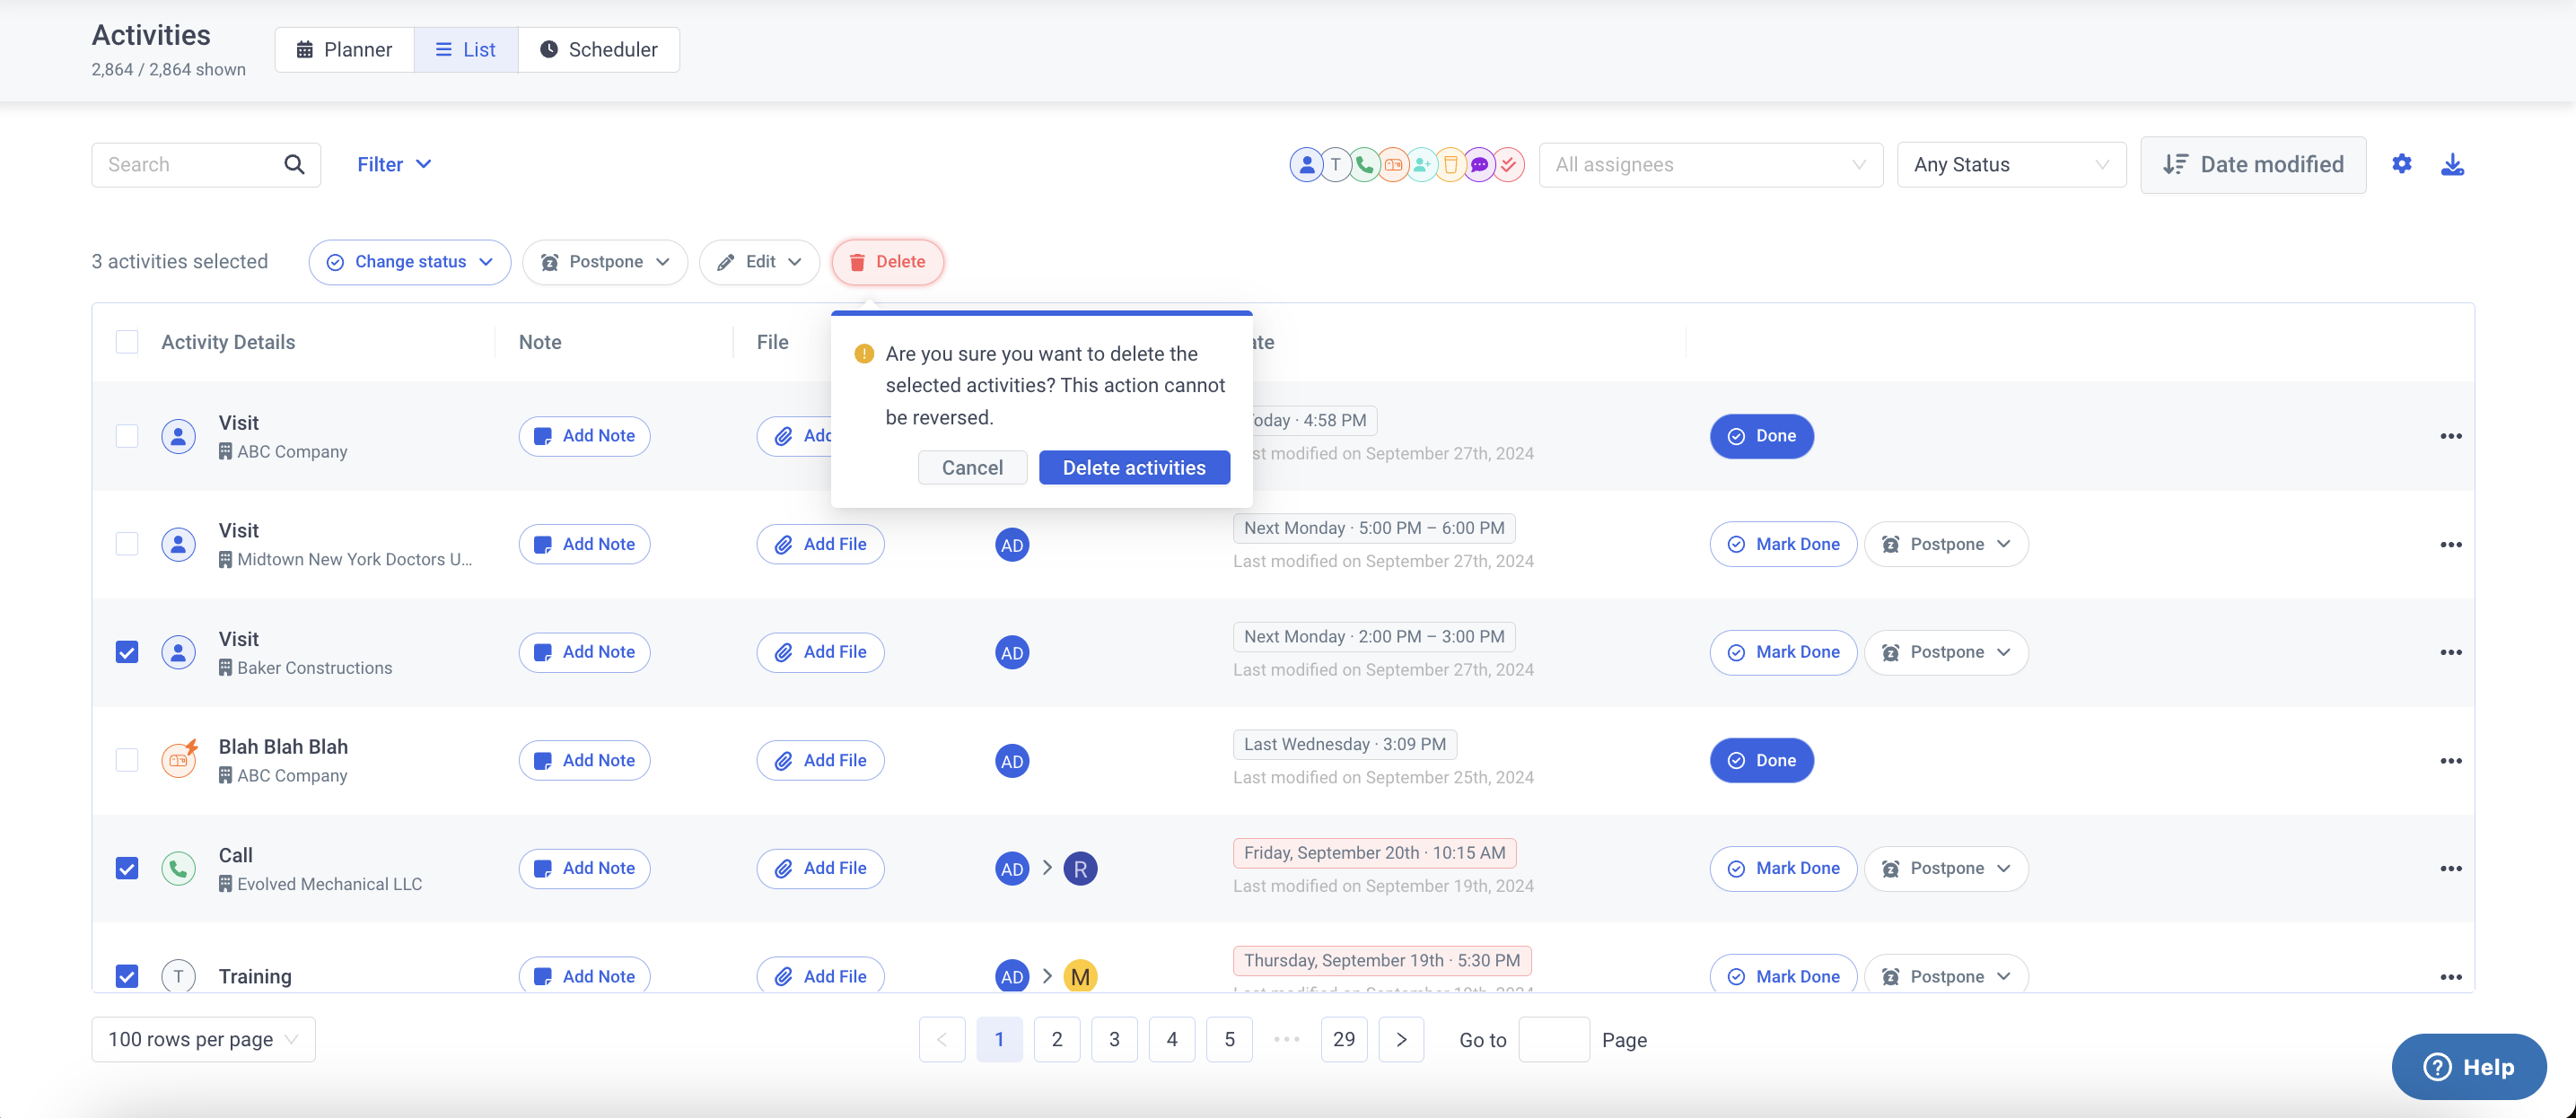Screen dimensions: 2576x1118
Task: Click the phone icon of Call activity
Action: [178, 868]
